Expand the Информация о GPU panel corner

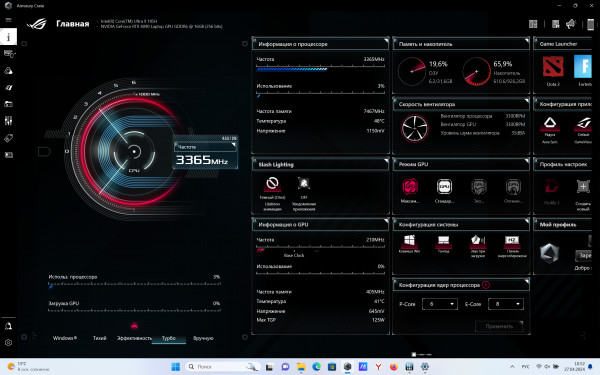point(386,221)
